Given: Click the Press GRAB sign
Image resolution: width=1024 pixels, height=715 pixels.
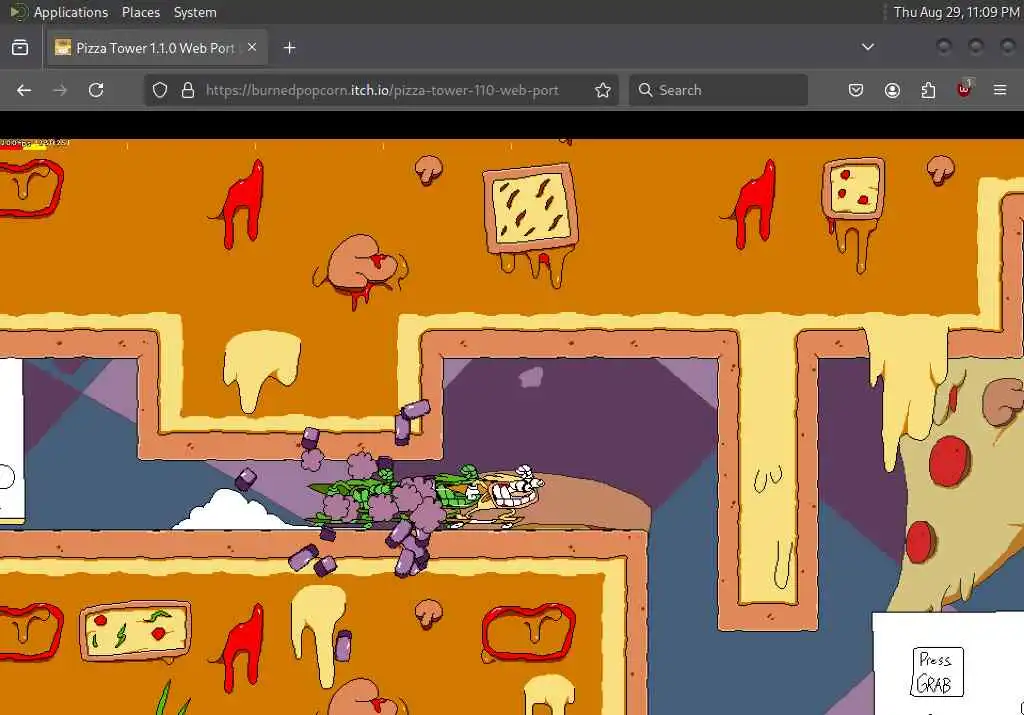Looking at the screenshot, I should (937, 672).
